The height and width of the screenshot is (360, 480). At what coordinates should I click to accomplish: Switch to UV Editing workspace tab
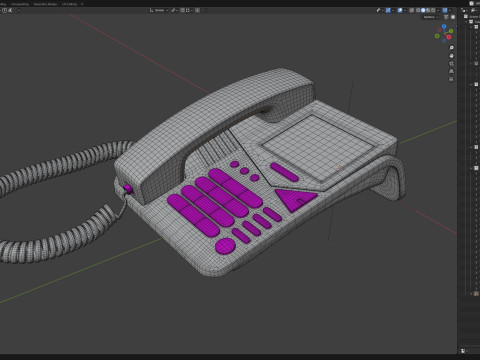(69, 4)
